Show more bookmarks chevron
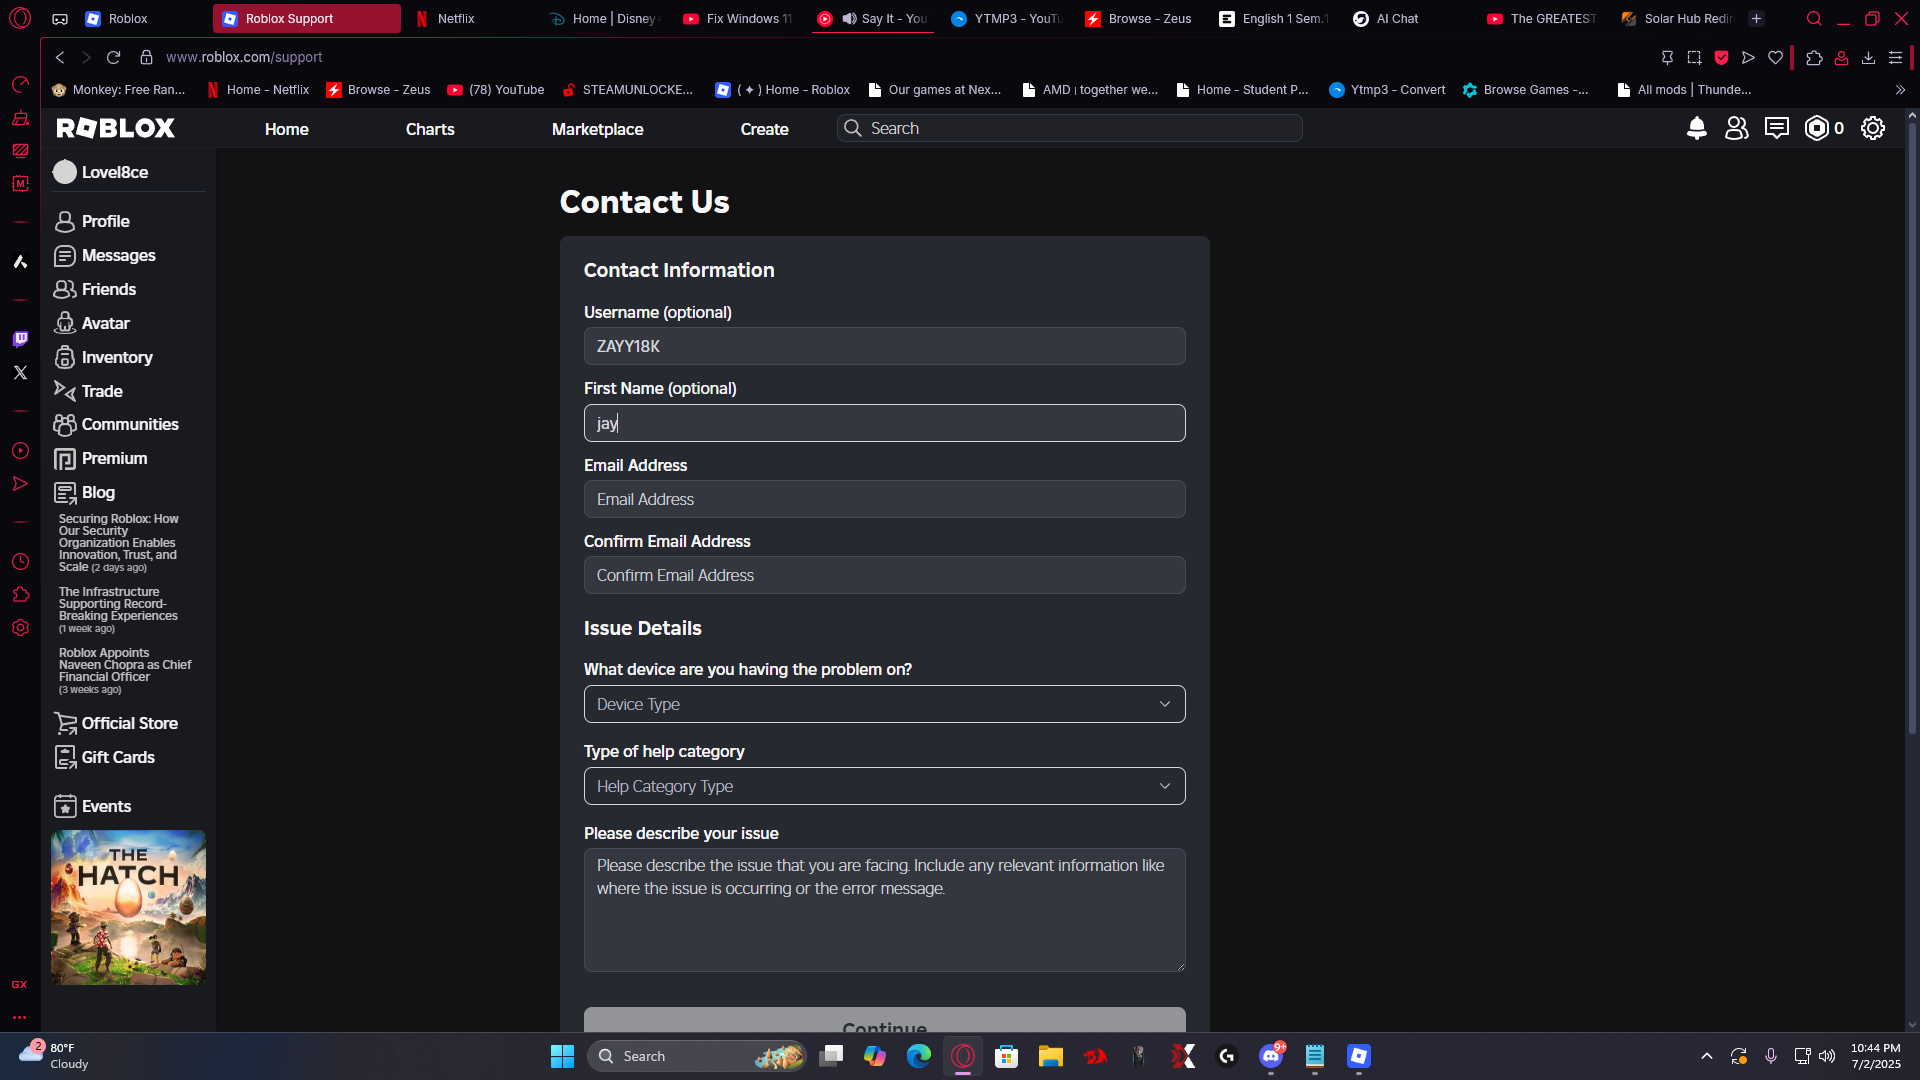This screenshot has height=1080, width=1920. (x=1900, y=90)
